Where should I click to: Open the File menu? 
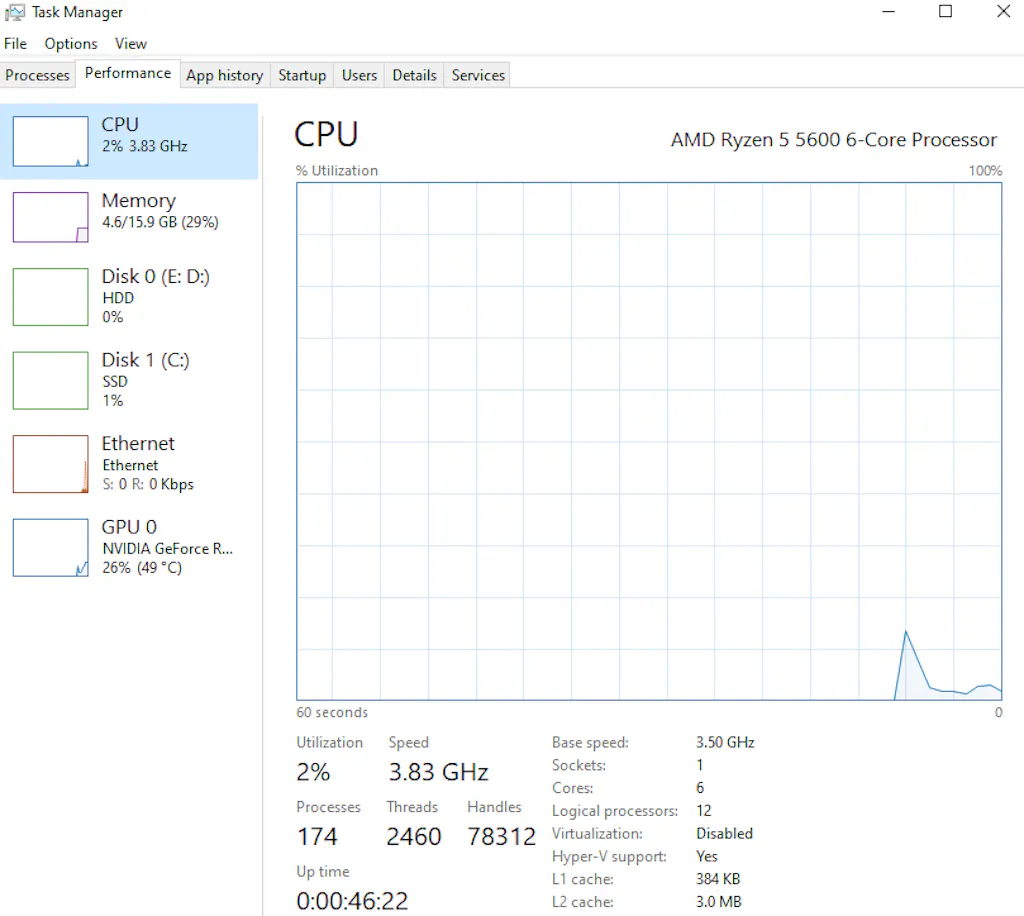point(15,43)
